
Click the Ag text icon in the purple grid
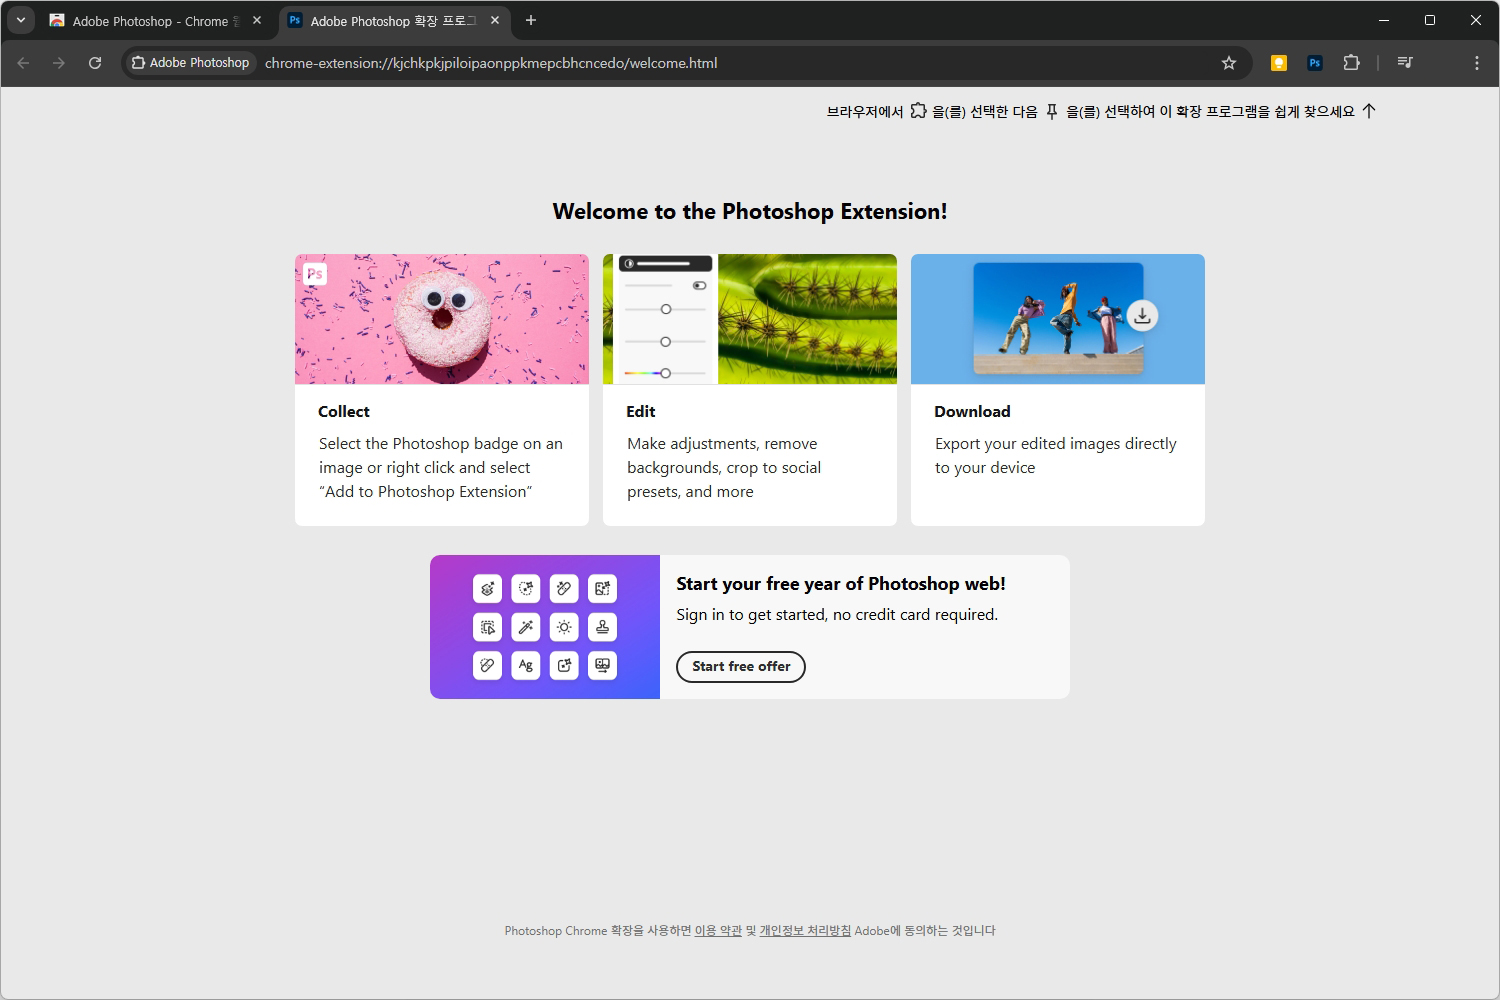pyautogui.click(x=526, y=665)
